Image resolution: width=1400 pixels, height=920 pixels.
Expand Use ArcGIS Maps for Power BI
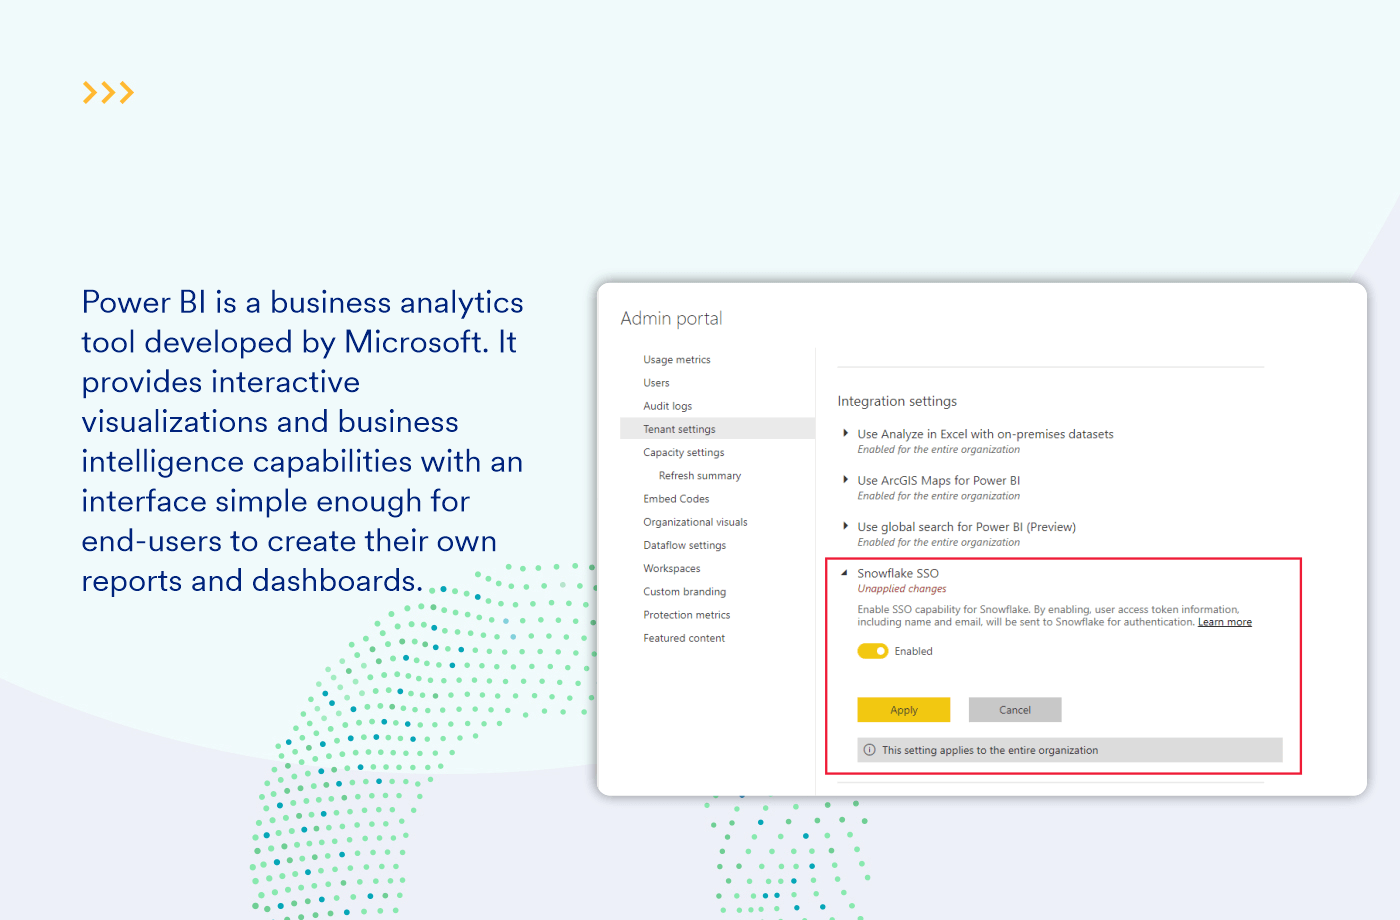coord(846,480)
